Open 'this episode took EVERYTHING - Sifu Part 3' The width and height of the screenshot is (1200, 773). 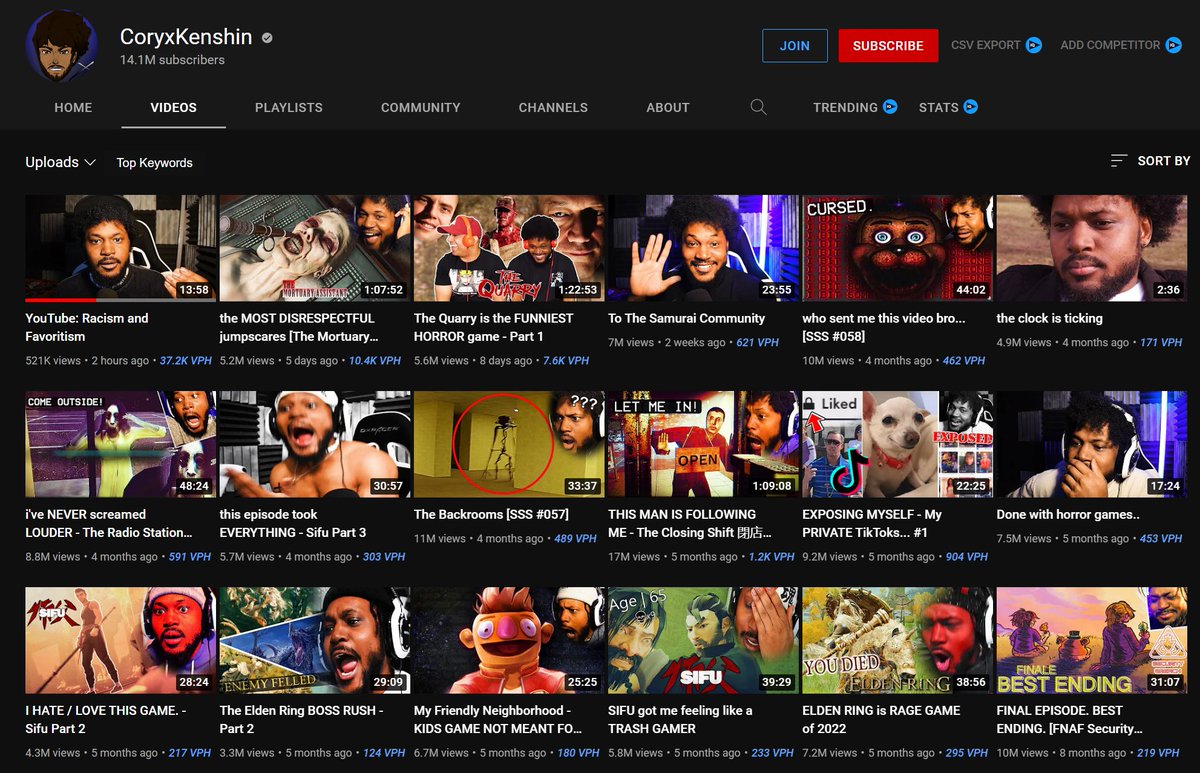[293, 523]
